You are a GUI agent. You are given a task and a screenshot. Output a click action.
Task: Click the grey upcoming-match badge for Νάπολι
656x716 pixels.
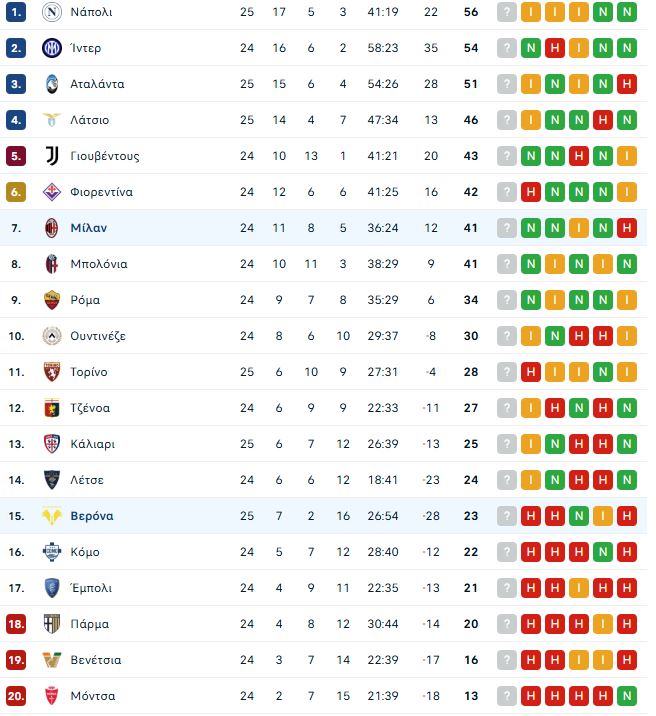[507, 12]
